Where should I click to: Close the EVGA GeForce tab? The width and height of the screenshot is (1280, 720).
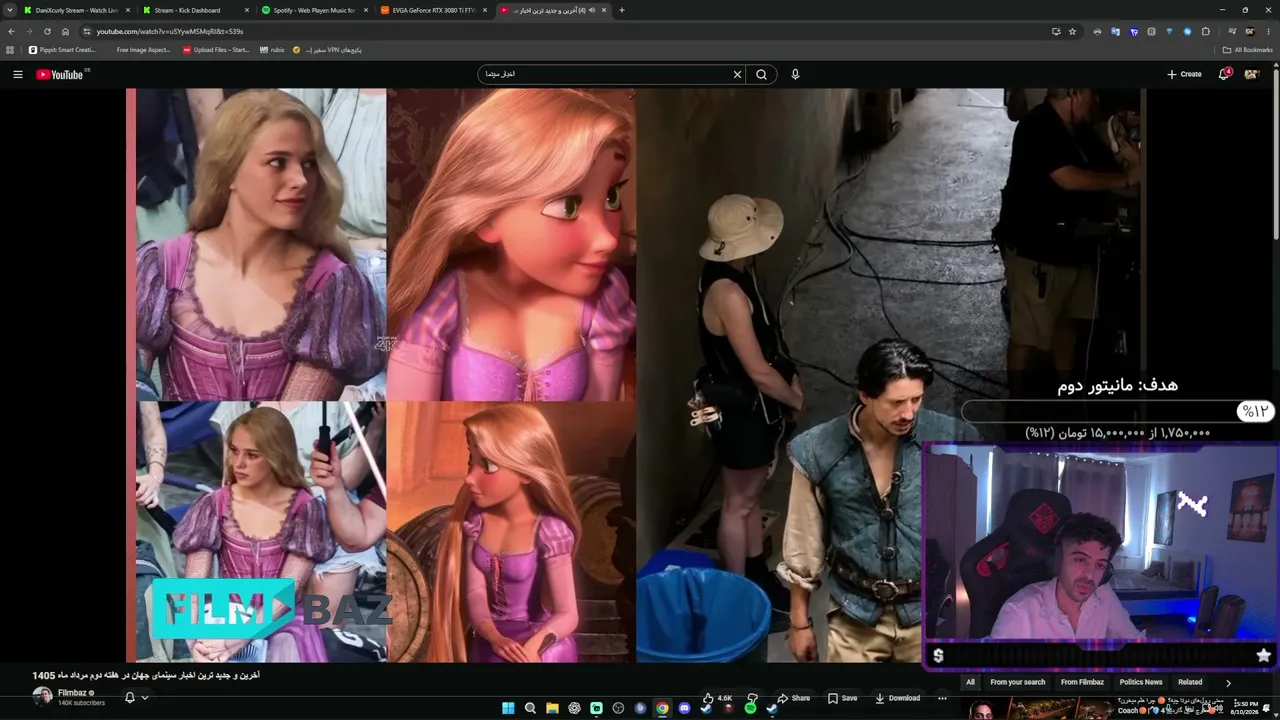[485, 10]
